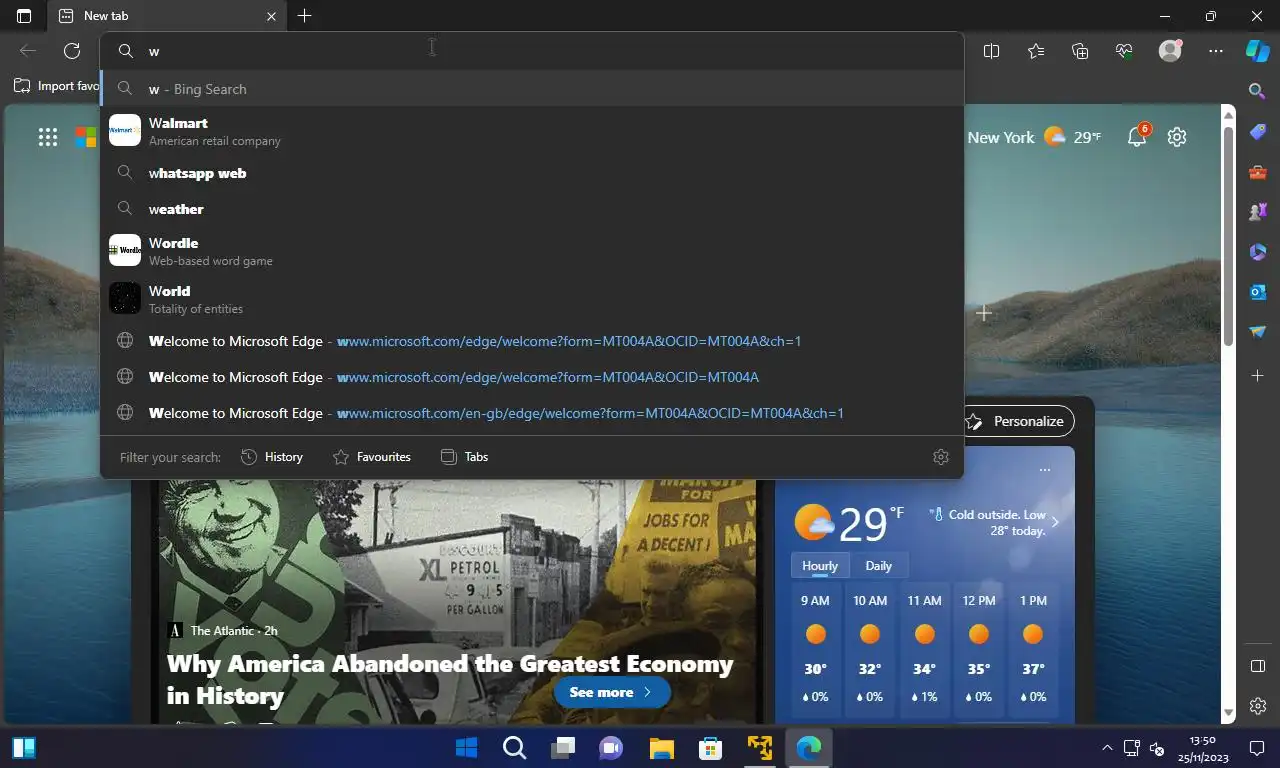Screen dimensions: 1280x768
Task: Open Import favourites bookmark item
Action: pyautogui.click(x=56, y=86)
